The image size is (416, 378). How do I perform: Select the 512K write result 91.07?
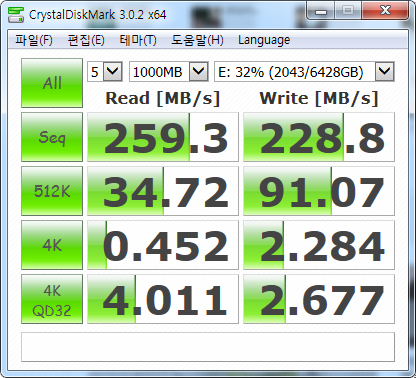(x=319, y=191)
